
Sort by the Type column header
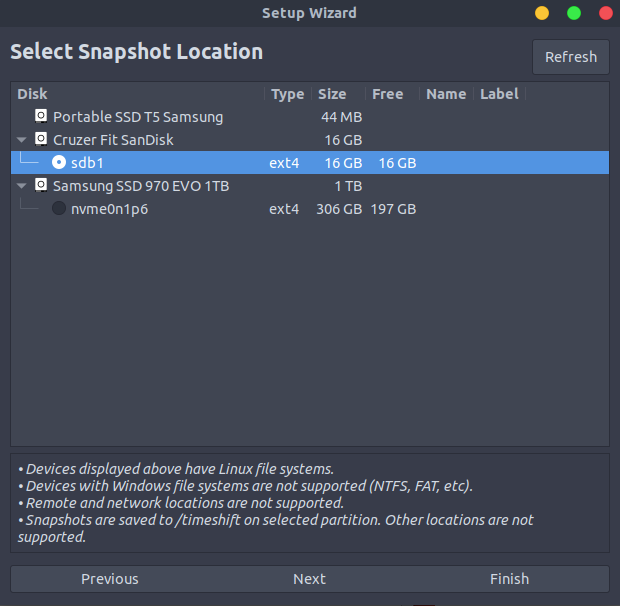(288, 94)
